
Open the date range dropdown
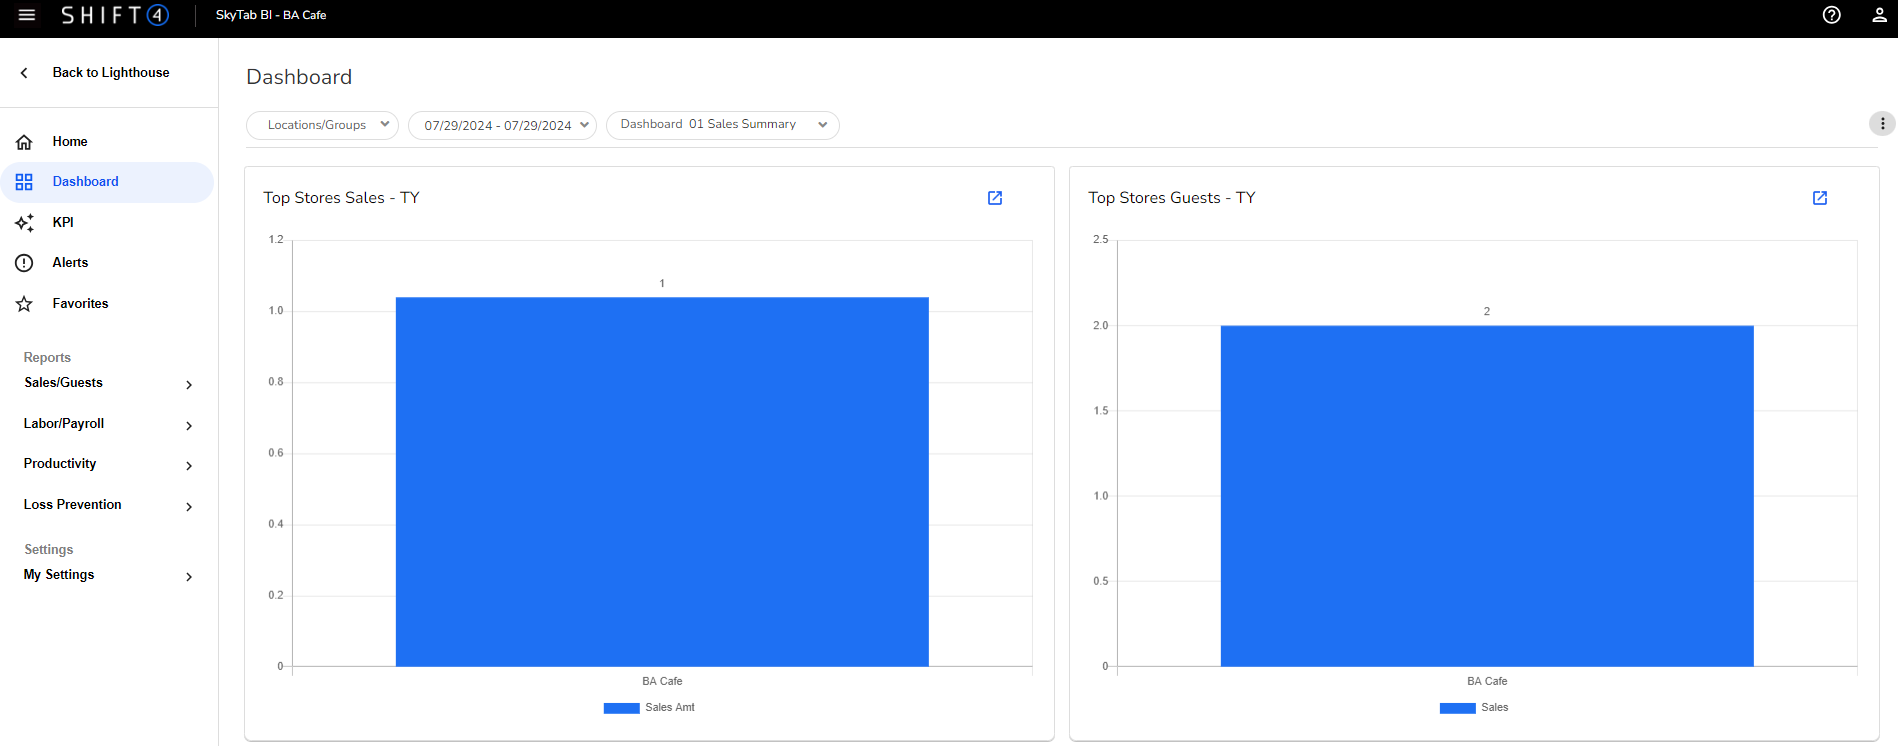coord(502,125)
